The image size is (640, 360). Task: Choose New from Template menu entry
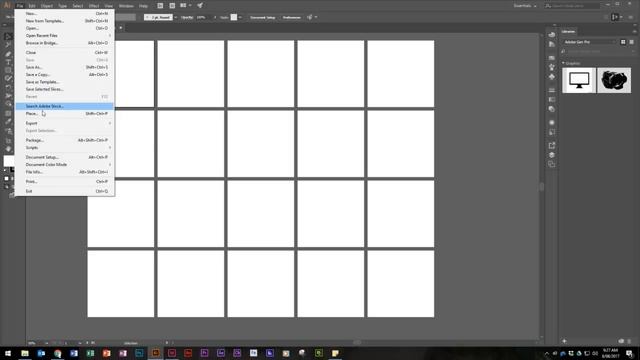coord(64,21)
